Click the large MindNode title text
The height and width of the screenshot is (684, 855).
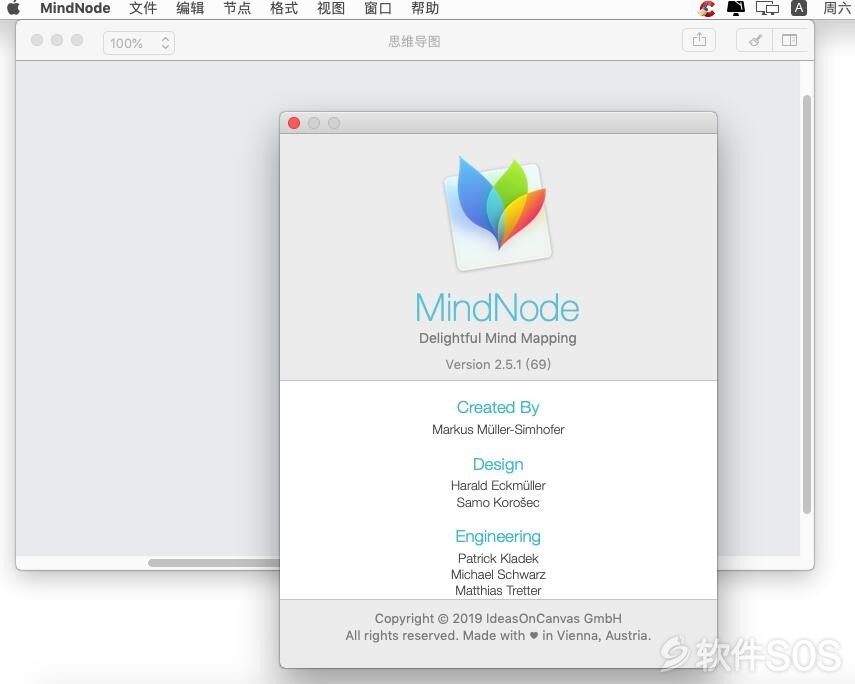pos(497,308)
